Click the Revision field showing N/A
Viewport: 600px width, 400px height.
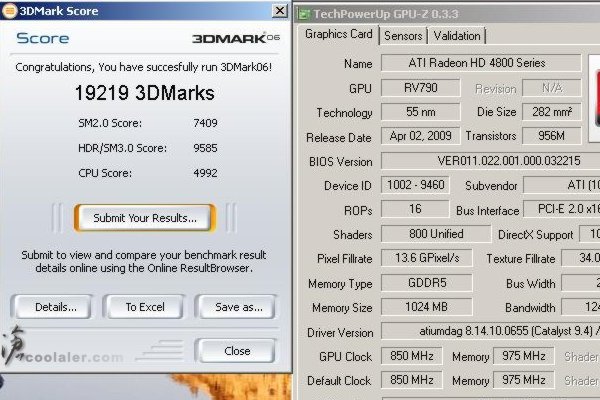pyautogui.click(x=552, y=88)
